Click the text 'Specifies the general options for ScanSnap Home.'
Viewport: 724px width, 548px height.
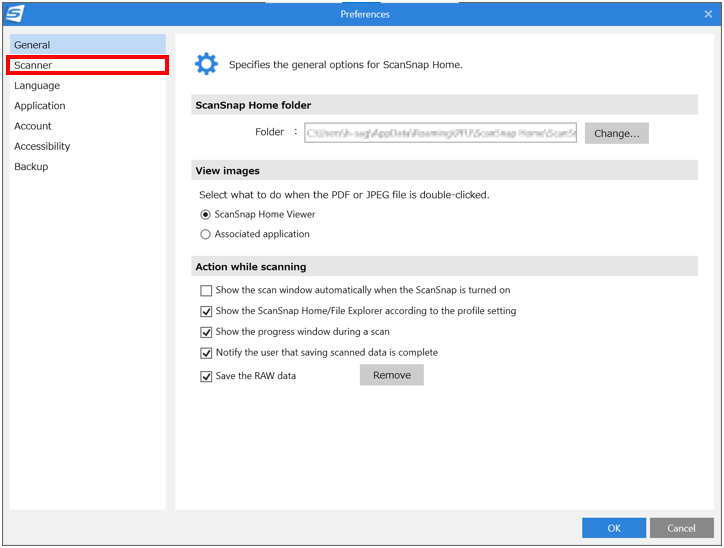pos(345,65)
